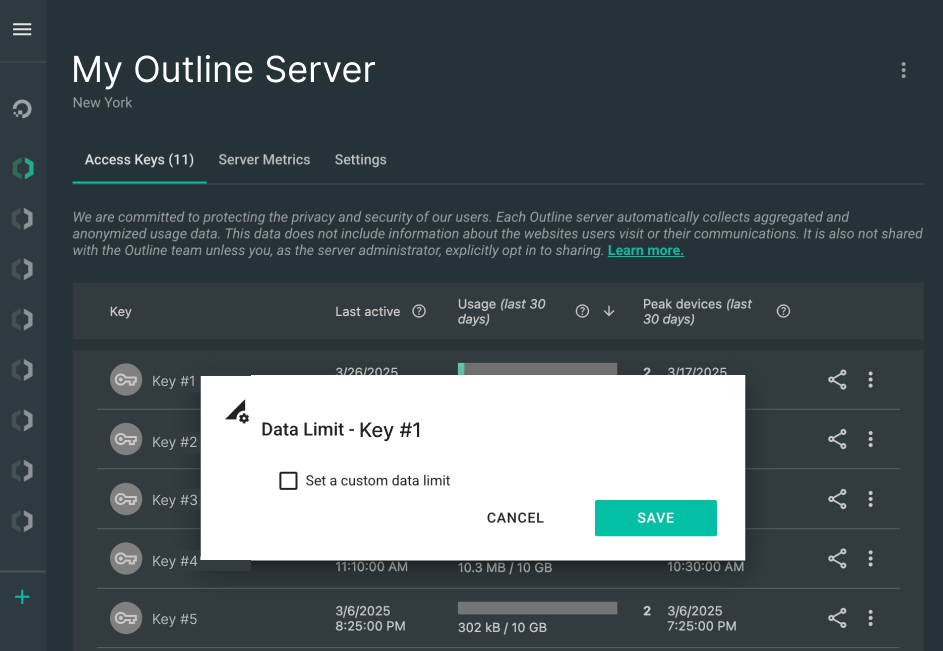Image resolution: width=943 pixels, height=651 pixels.
Task: Click Key #5's usage progress bar
Action: (x=537, y=606)
